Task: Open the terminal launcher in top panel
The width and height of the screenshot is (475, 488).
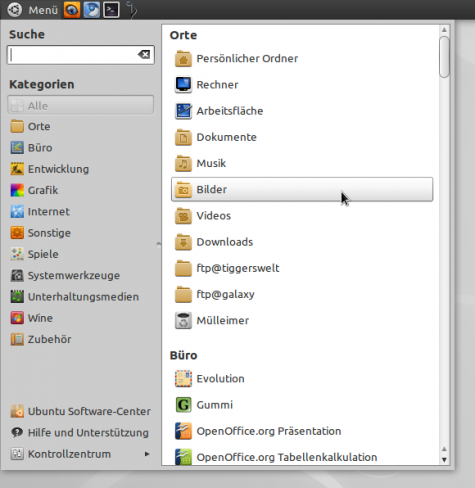Action: pos(111,10)
